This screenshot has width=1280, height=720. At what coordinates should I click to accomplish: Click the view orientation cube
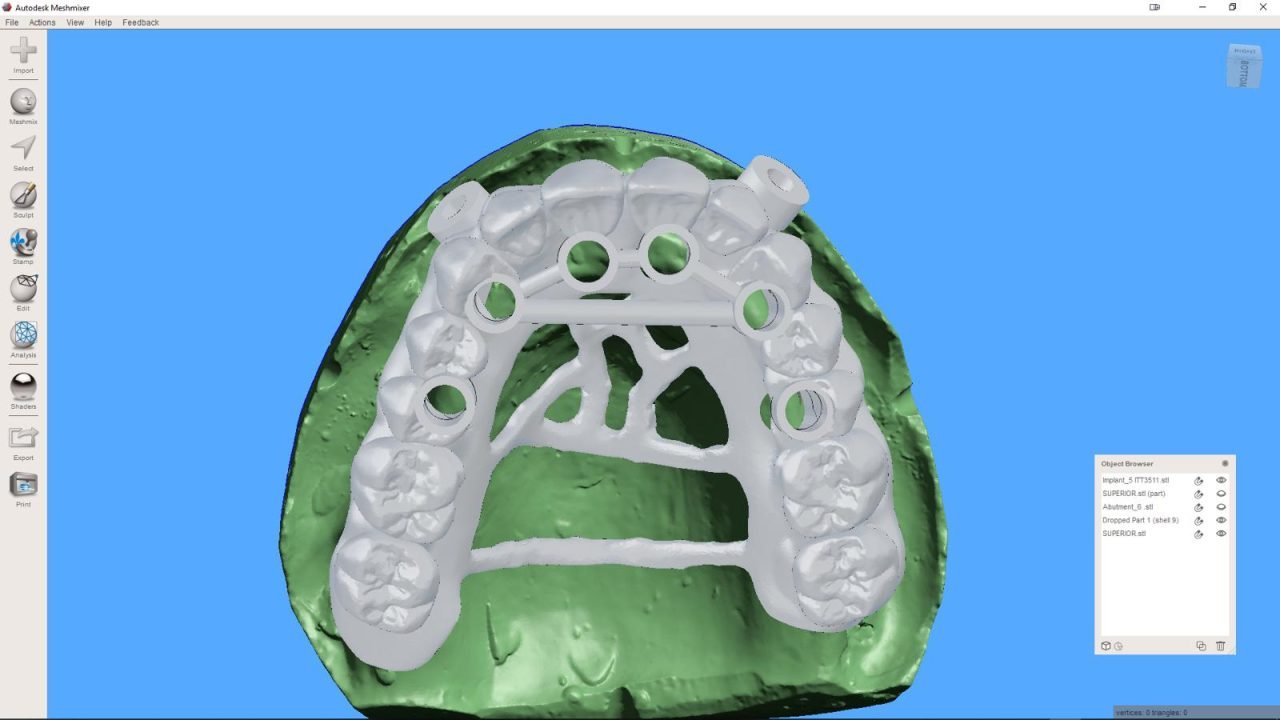(1244, 66)
